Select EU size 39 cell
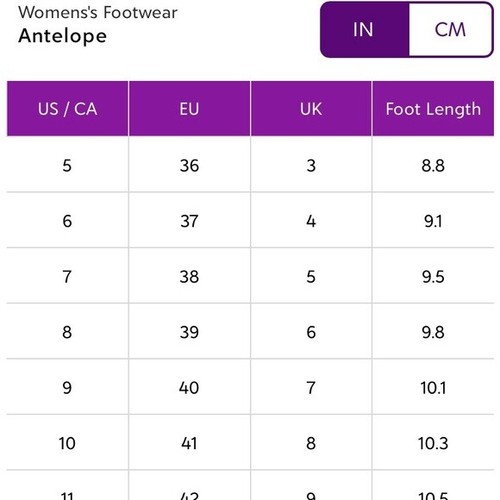The width and height of the screenshot is (500, 500). (x=189, y=332)
